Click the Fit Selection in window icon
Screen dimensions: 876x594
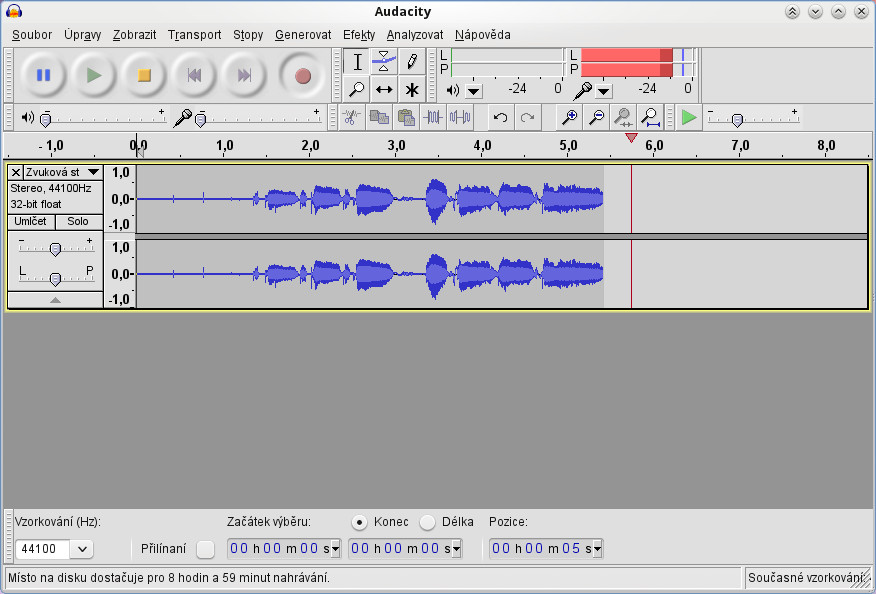point(623,117)
